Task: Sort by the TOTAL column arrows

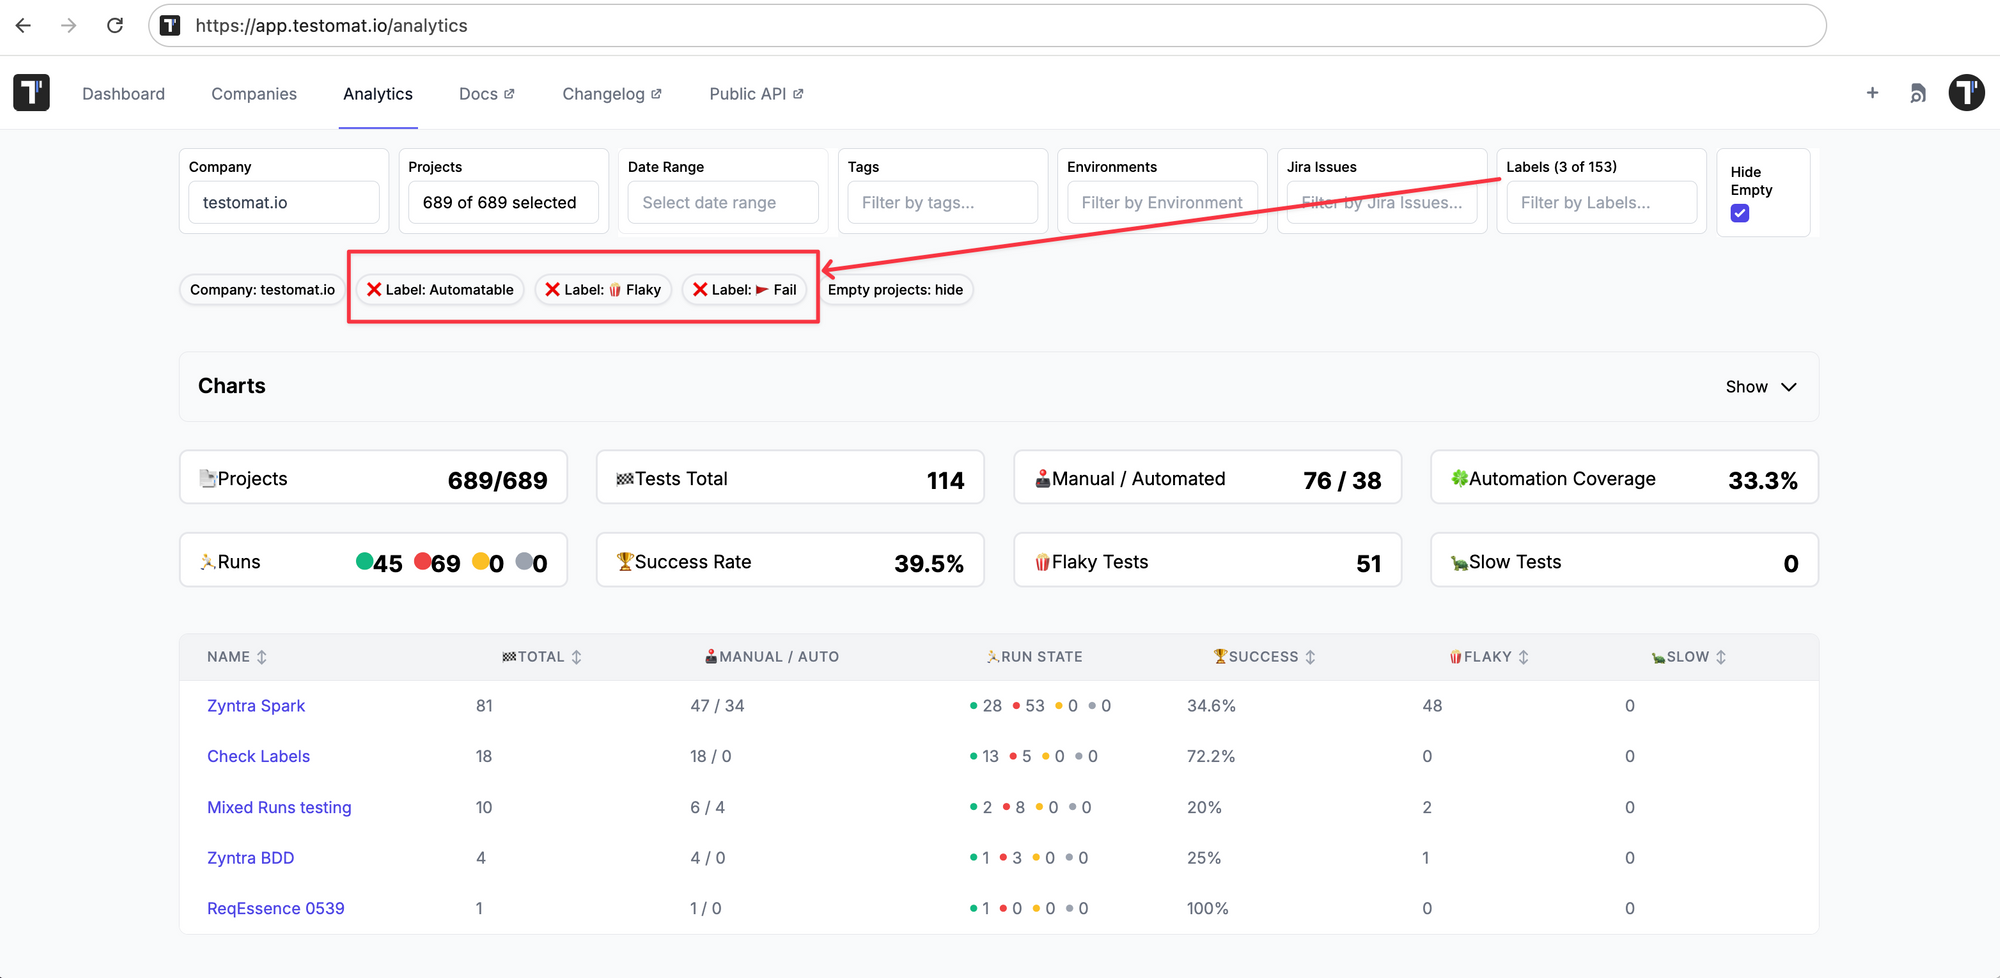Action: tap(576, 657)
